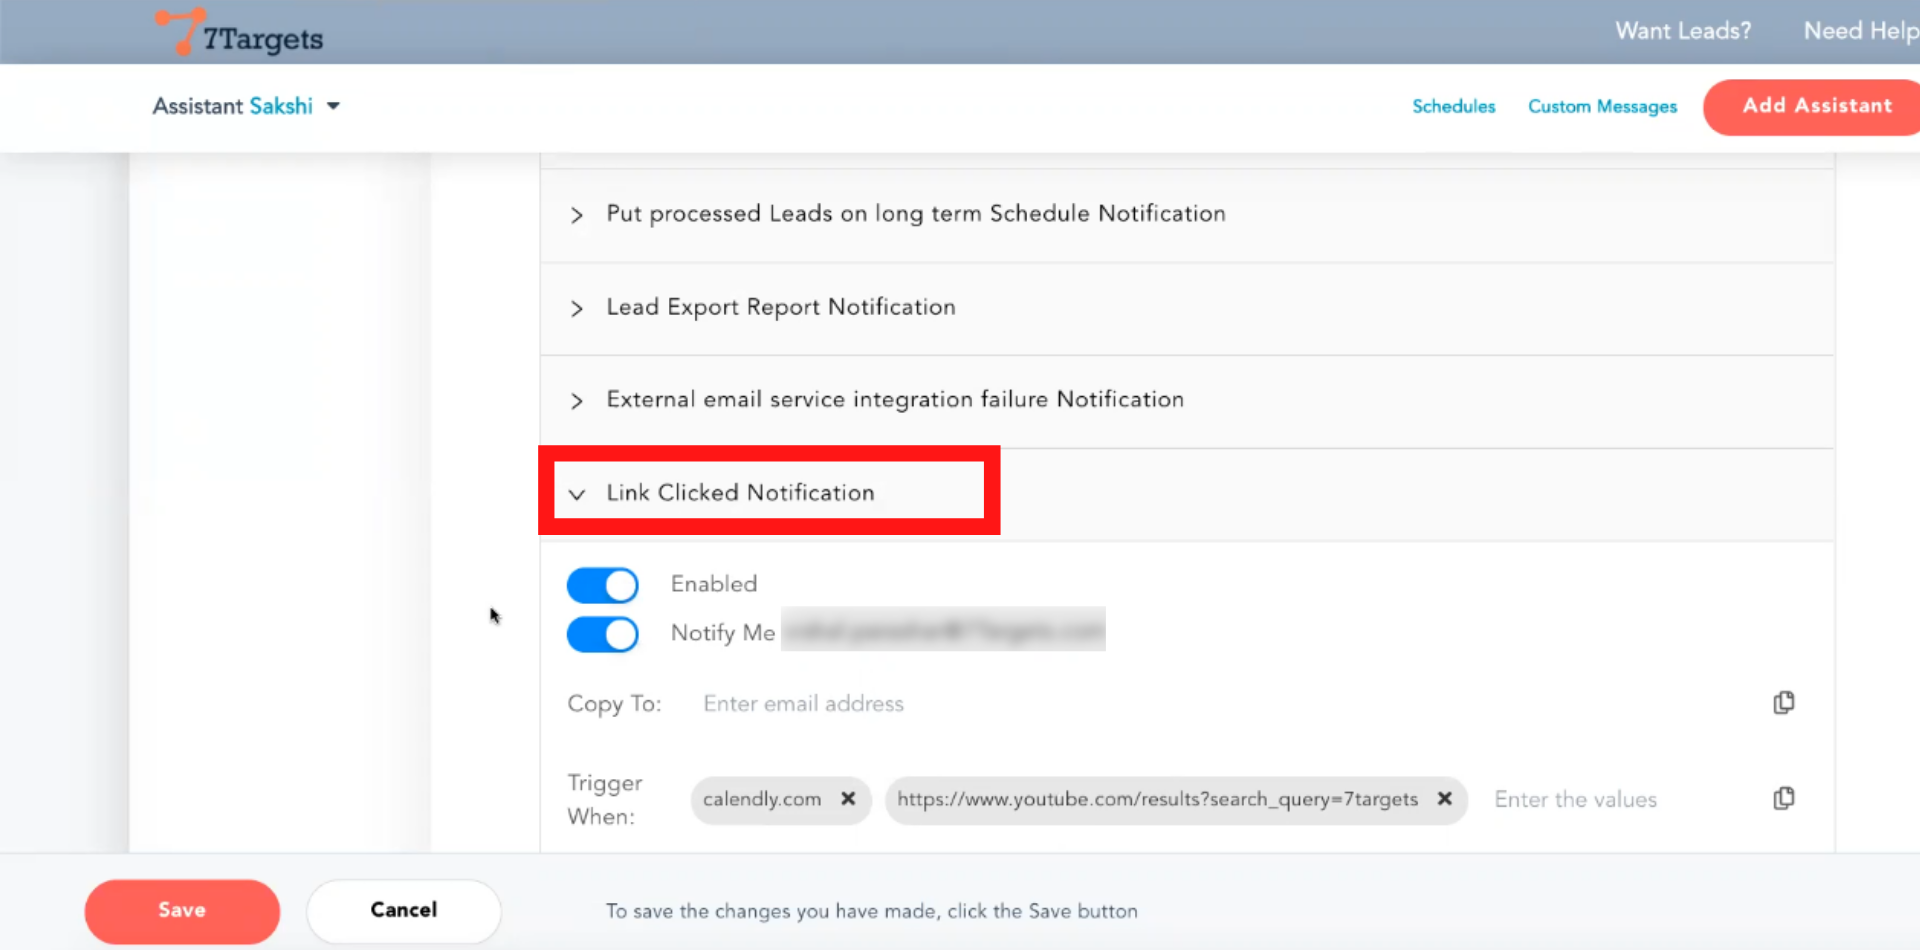Remove the youtube.com trigger URL tag
Screen dimensions: 1920x950
(1444, 799)
